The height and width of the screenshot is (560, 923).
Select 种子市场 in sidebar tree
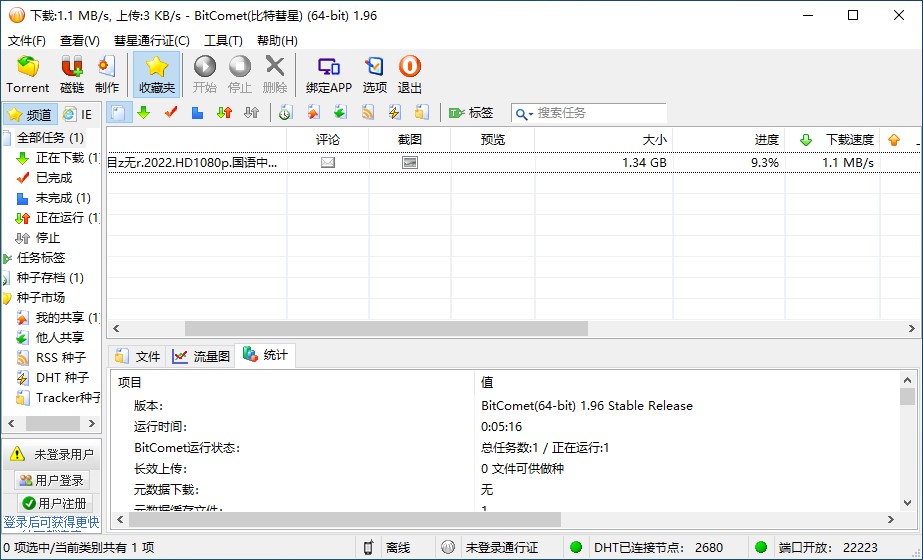pyautogui.click(x=41, y=297)
